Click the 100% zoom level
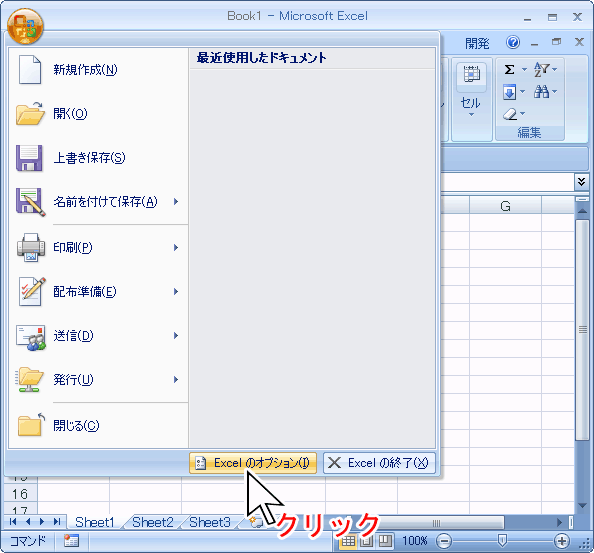Viewport: 594px width, 553px height. 415,541
